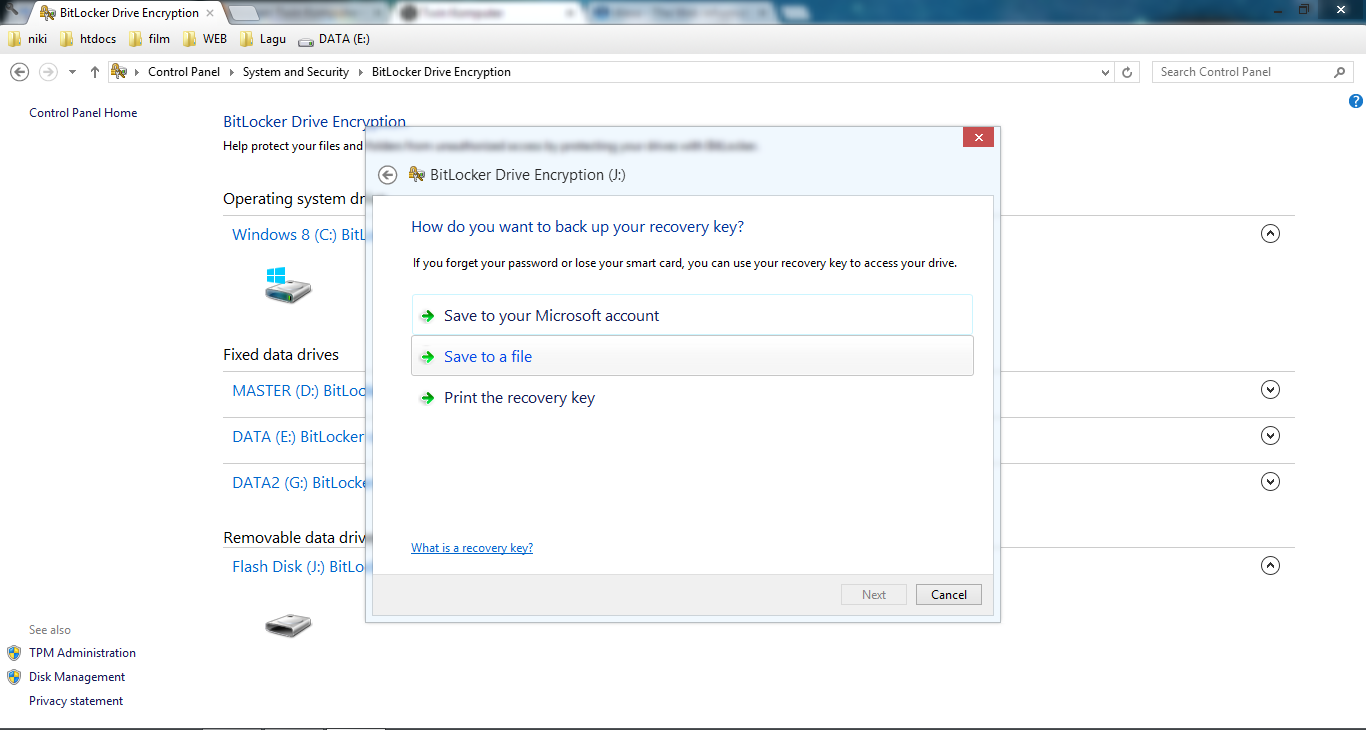Navigate to System and Security breadcrumb
This screenshot has height=730, width=1366.
(x=296, y=72)
